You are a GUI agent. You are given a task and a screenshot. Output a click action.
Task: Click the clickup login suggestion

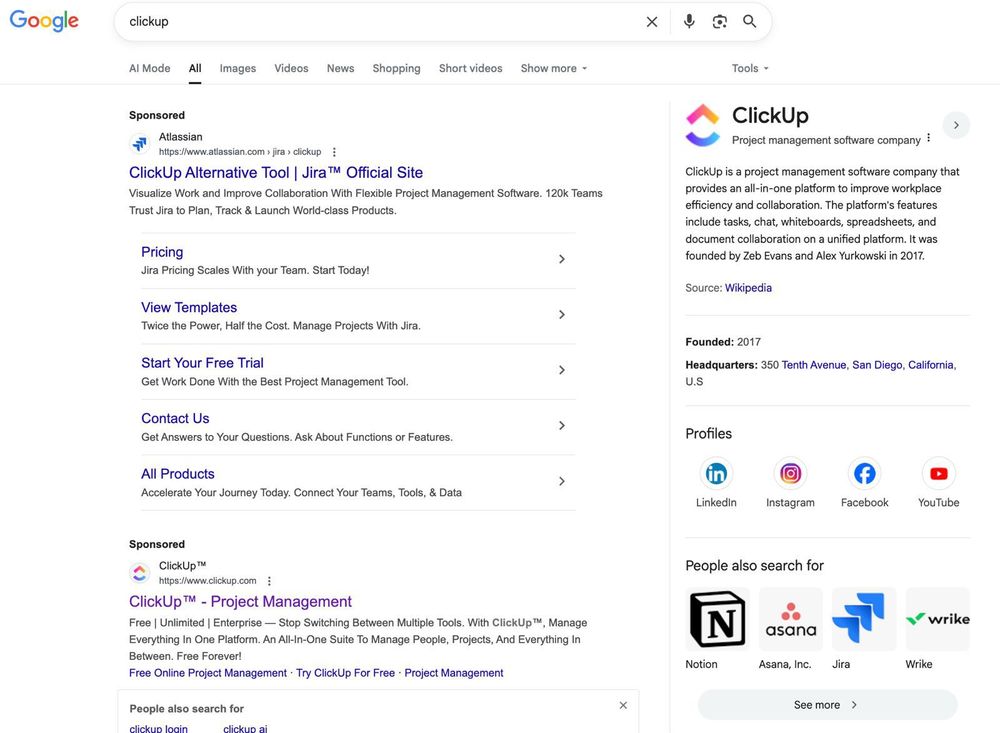pyautogui.click(x=159, y=728)
